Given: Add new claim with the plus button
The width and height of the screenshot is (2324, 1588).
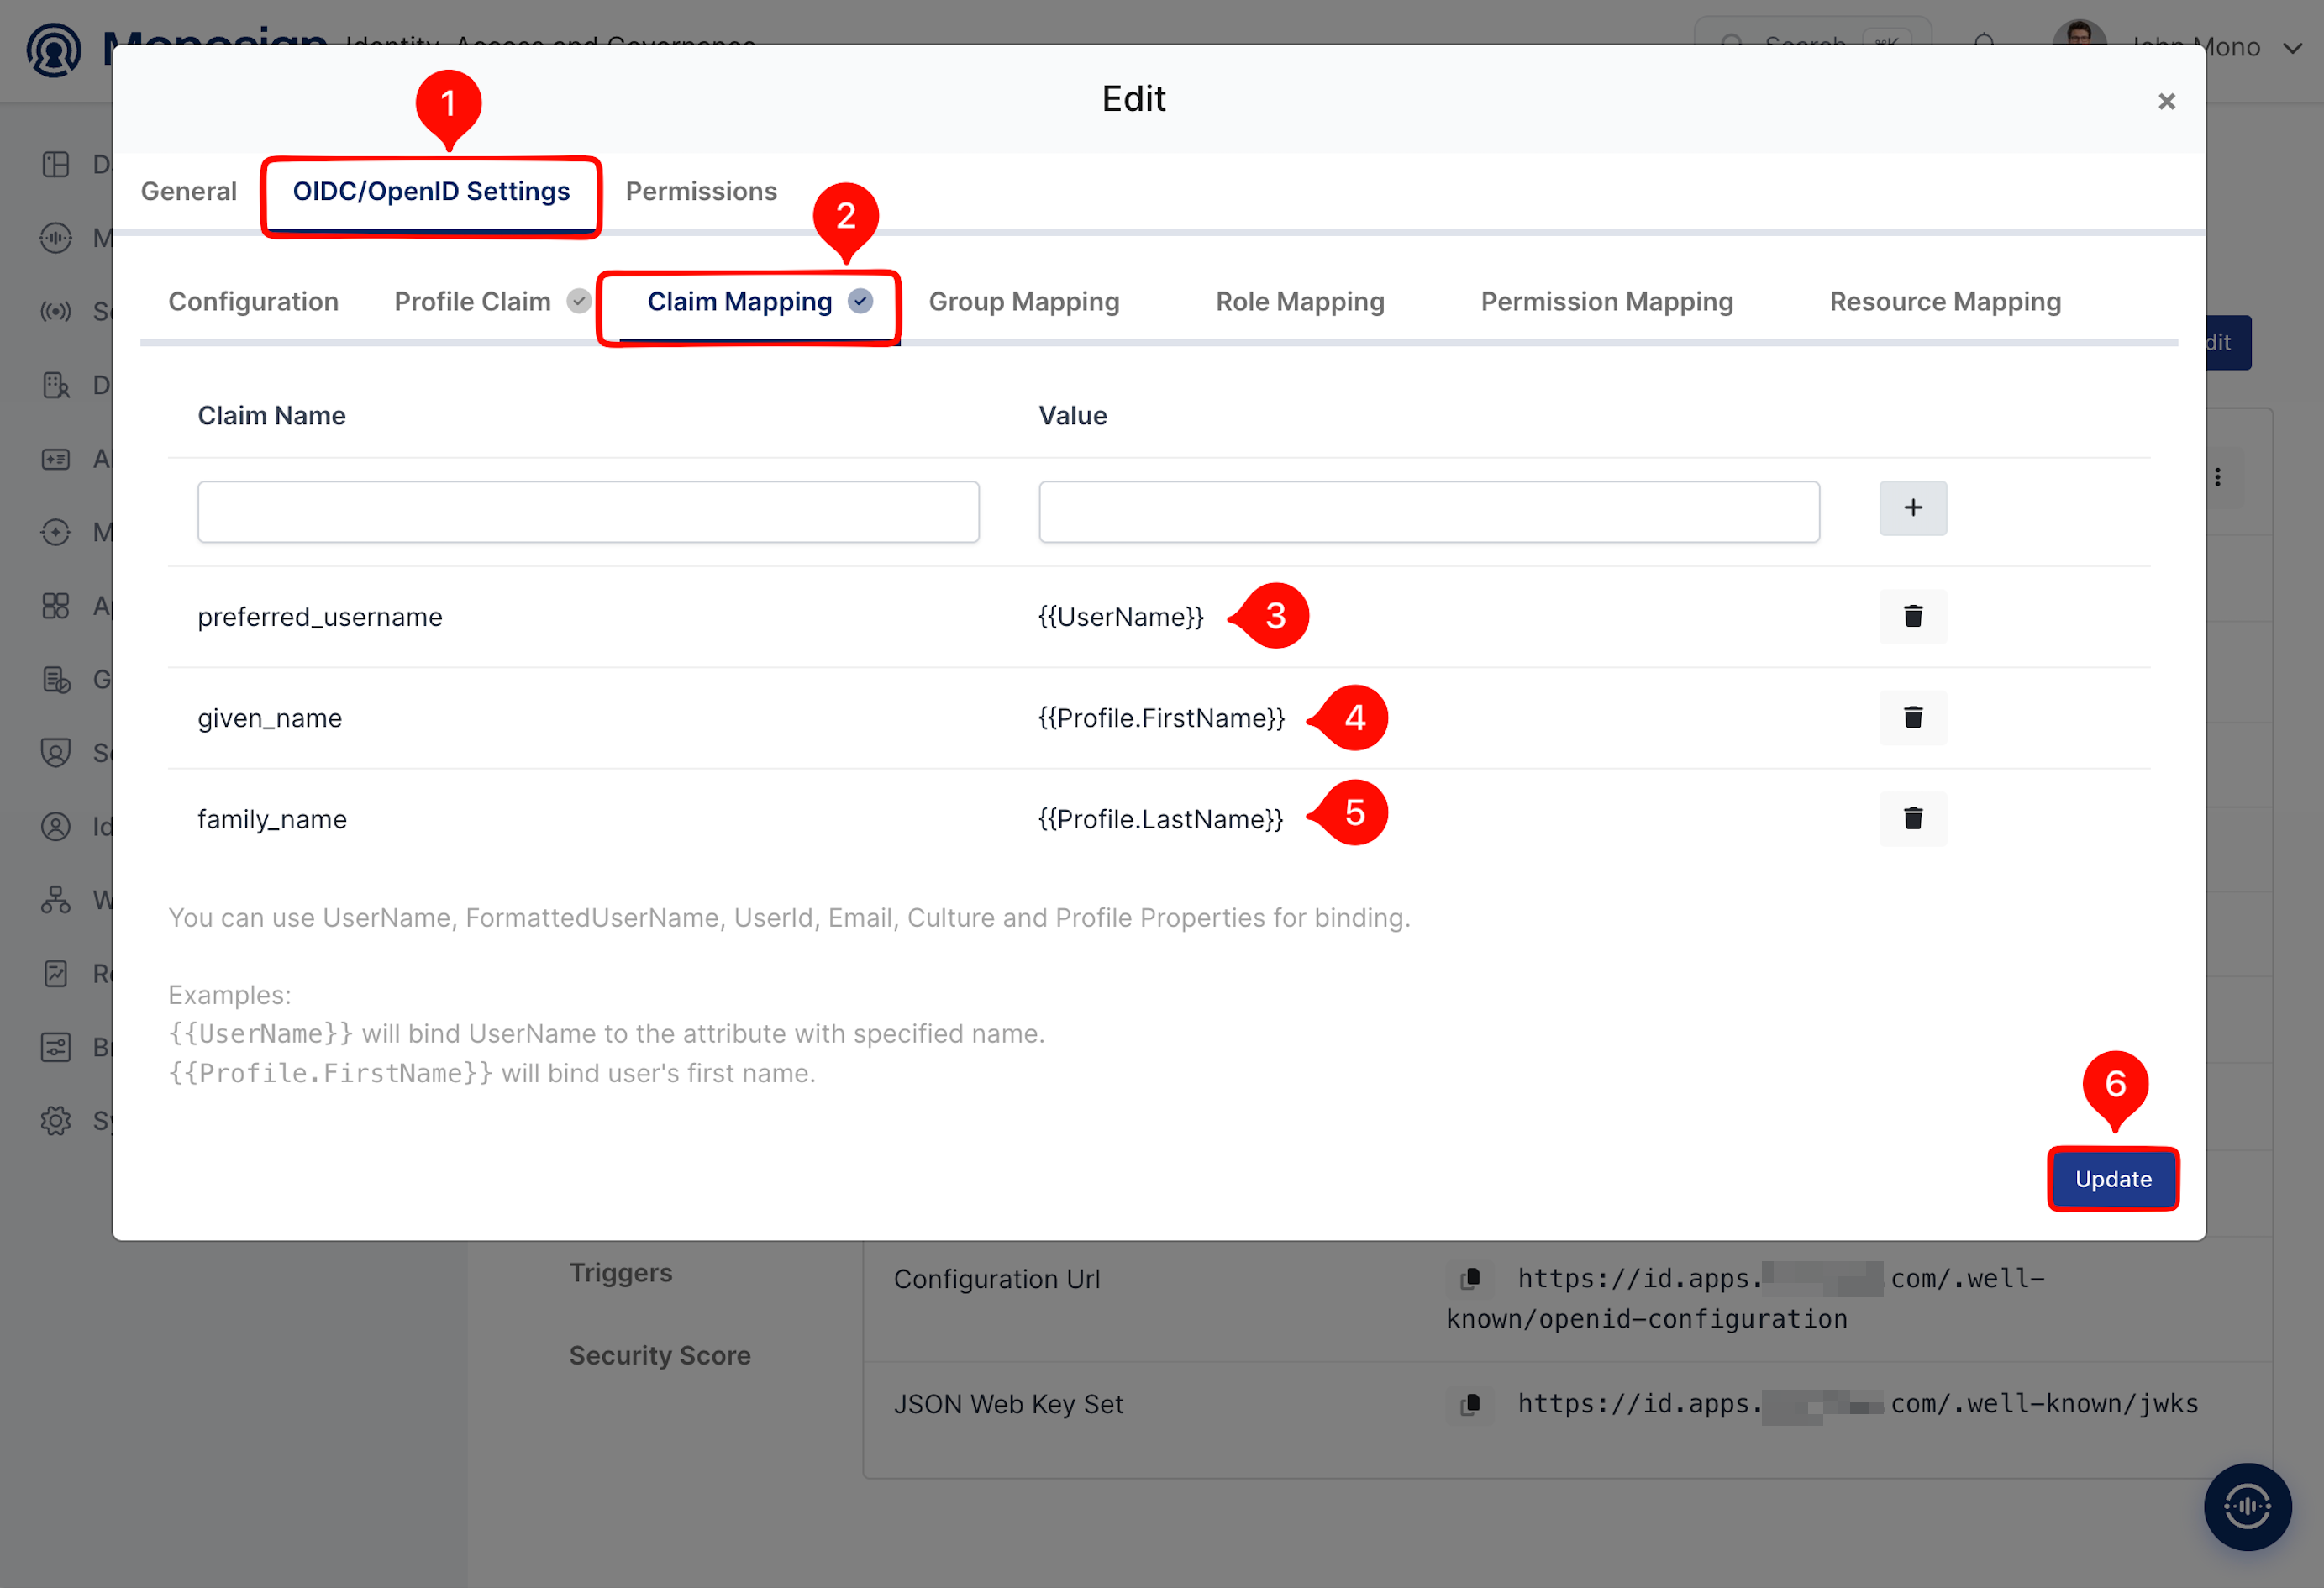Looking at the screenshot, I should click(1912, 508).
